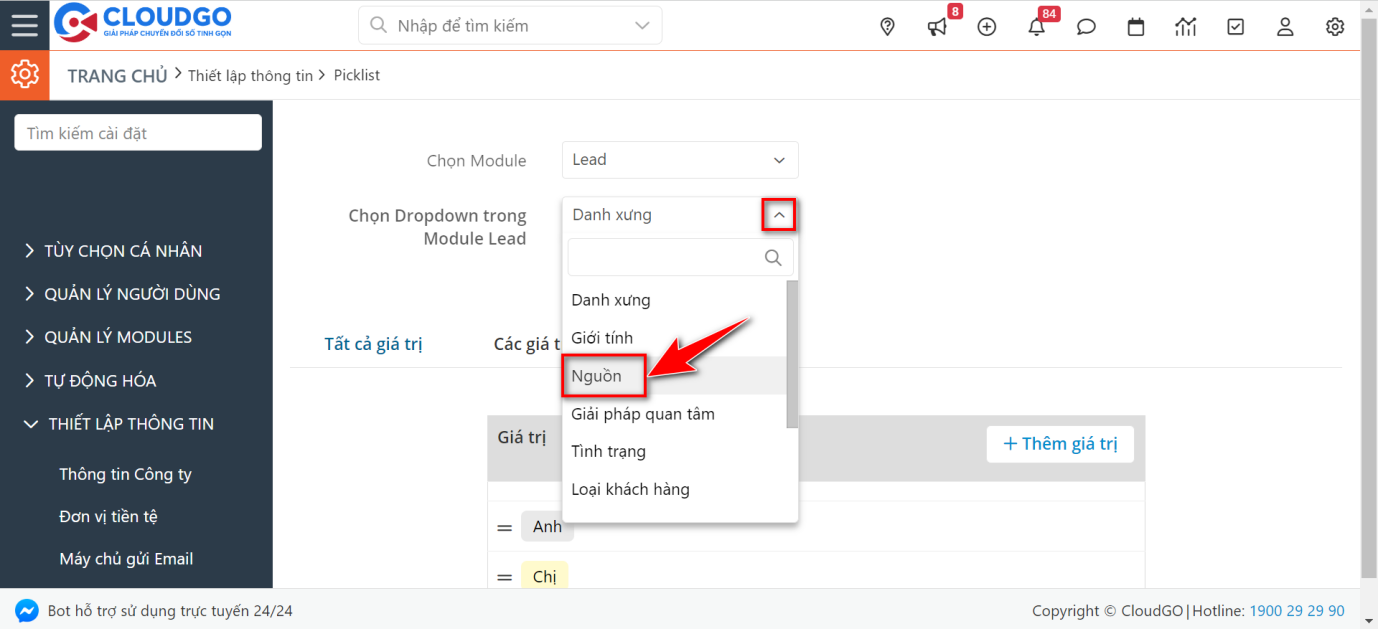Select Nguồn from the dropdown list

(x=603, y=375)
